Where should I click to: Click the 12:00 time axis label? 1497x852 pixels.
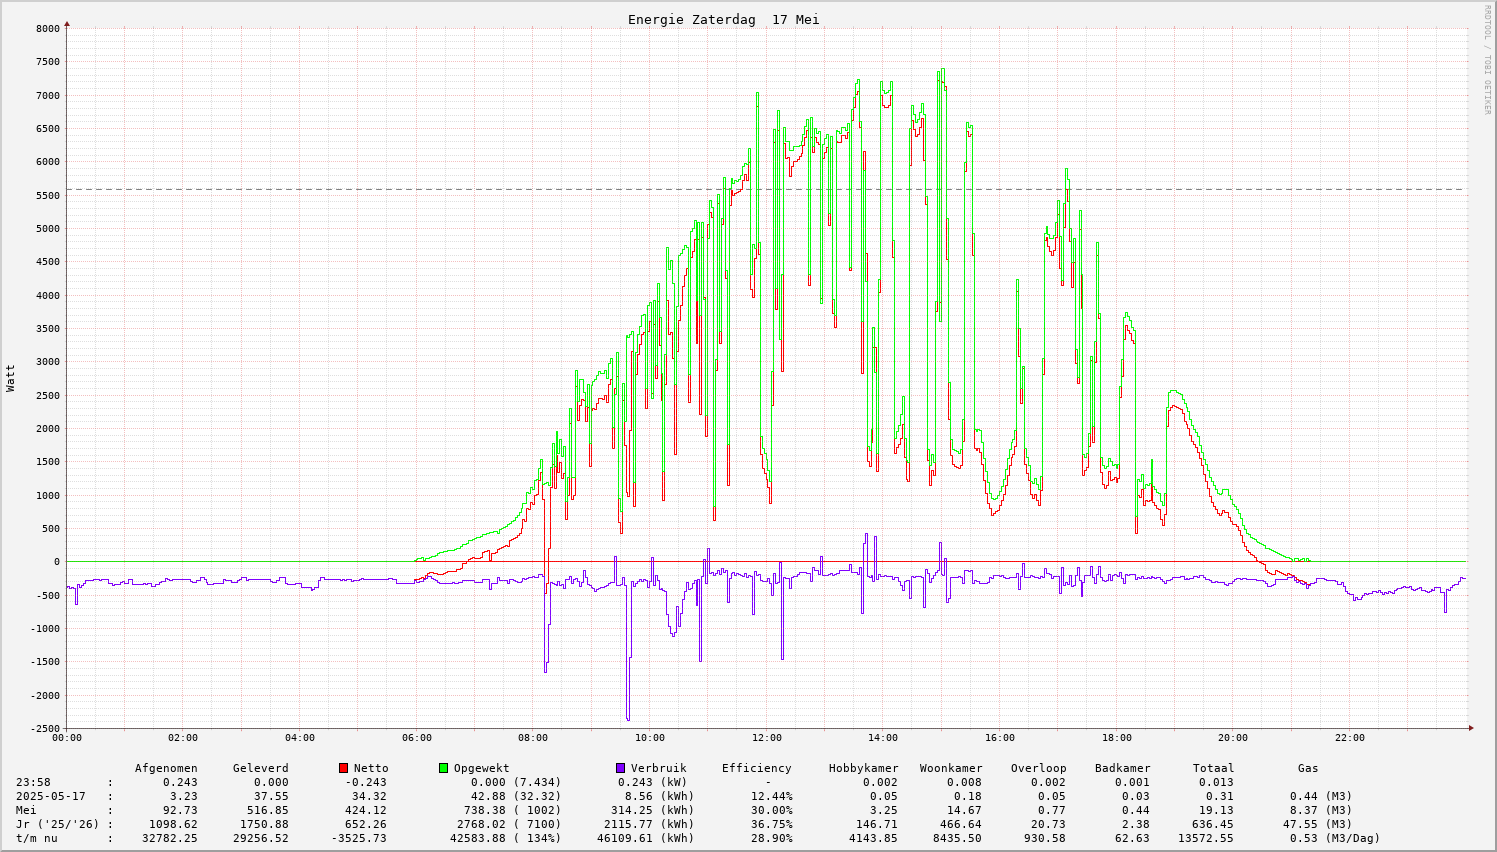(x=766, y=738)
